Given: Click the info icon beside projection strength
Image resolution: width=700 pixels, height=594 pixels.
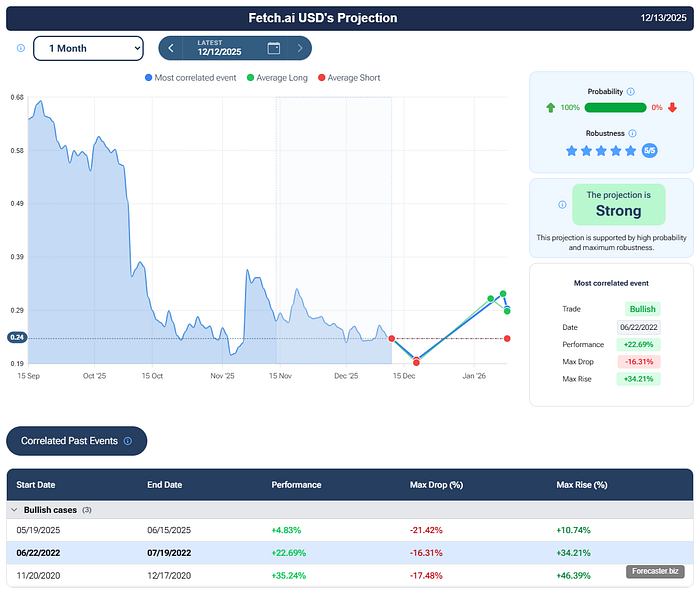Looking at the screenshot, I should click(x=562, y=205).
